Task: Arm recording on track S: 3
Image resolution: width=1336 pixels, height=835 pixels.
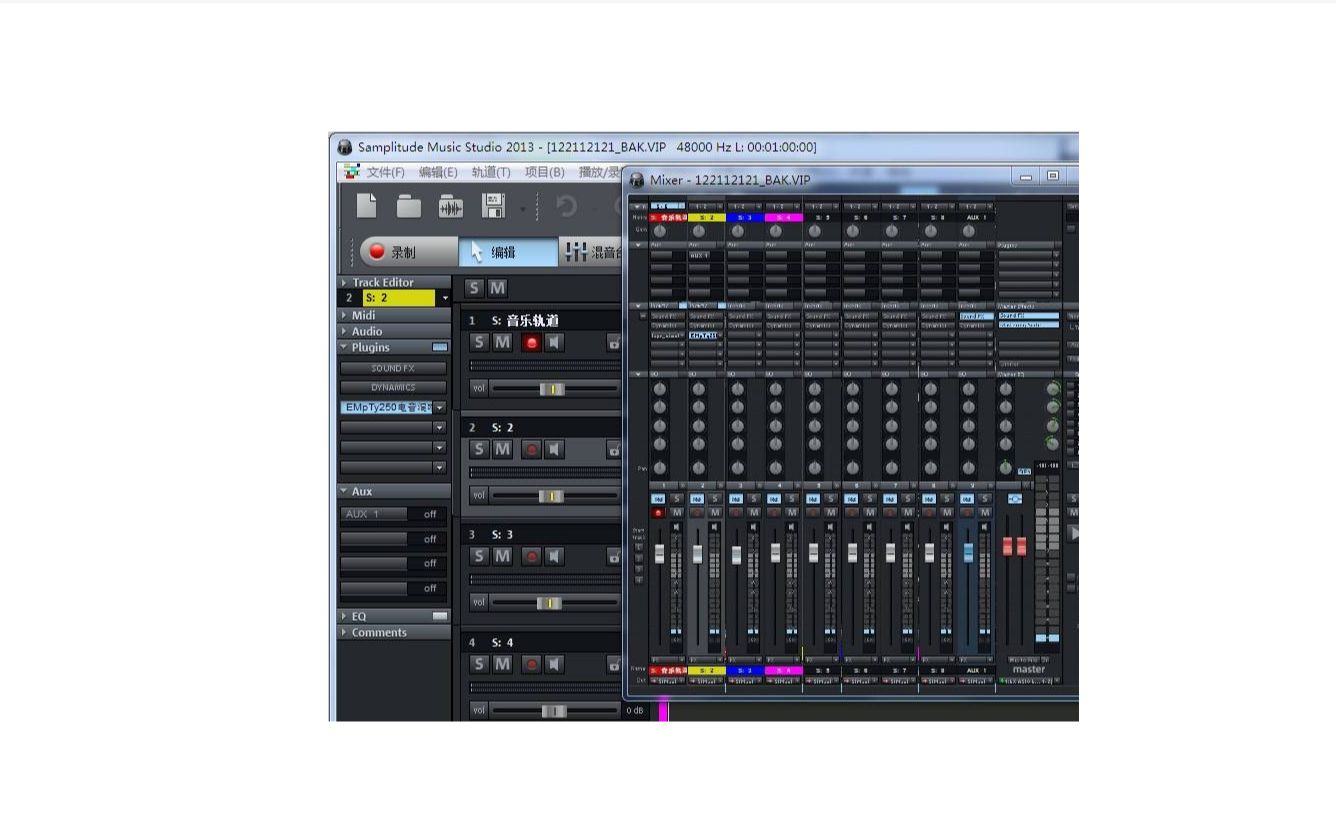Action: tap(531, 556)
